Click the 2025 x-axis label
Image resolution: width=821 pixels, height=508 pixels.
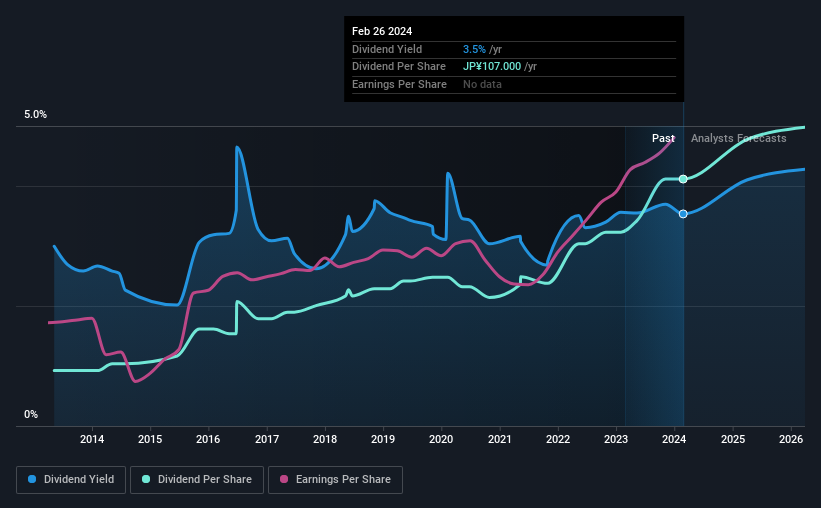[733, 439]
